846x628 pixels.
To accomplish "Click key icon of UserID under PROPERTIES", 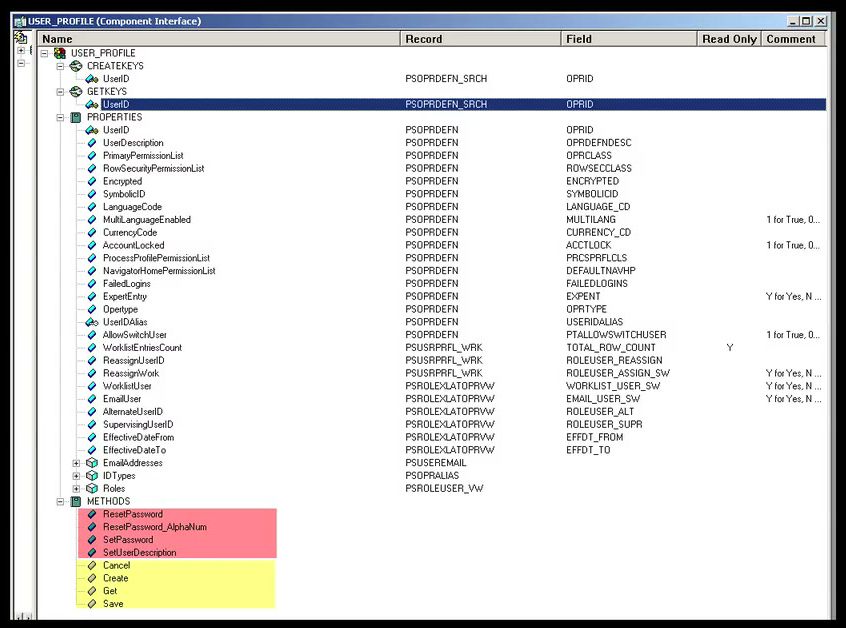I will point(92,130).
